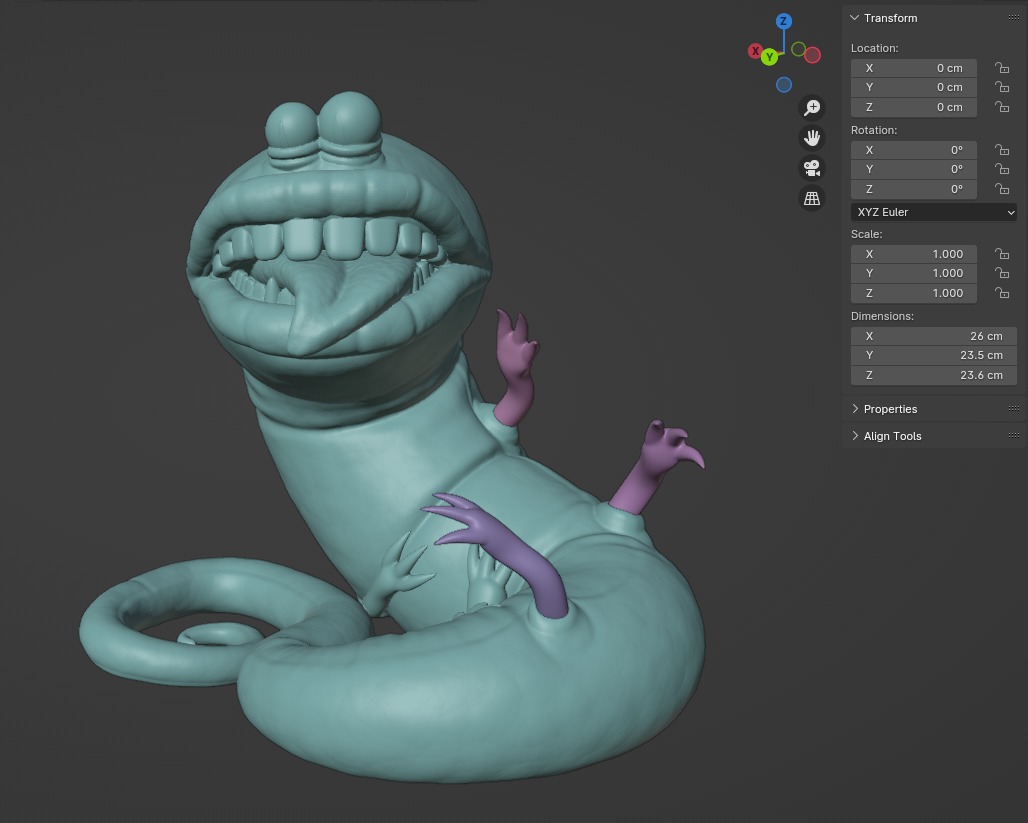1028x823 pixels.
Task: Click the Dimensions X 26 cm field
Action: pos(934,336)
